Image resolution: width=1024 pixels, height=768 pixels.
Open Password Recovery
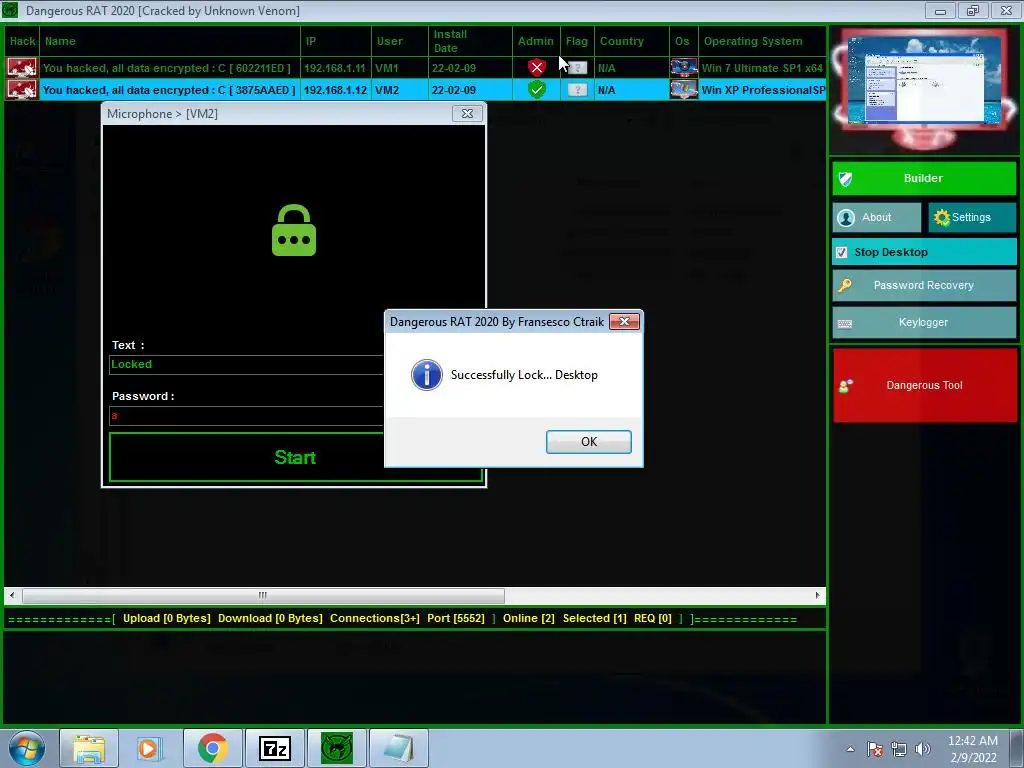923,285
